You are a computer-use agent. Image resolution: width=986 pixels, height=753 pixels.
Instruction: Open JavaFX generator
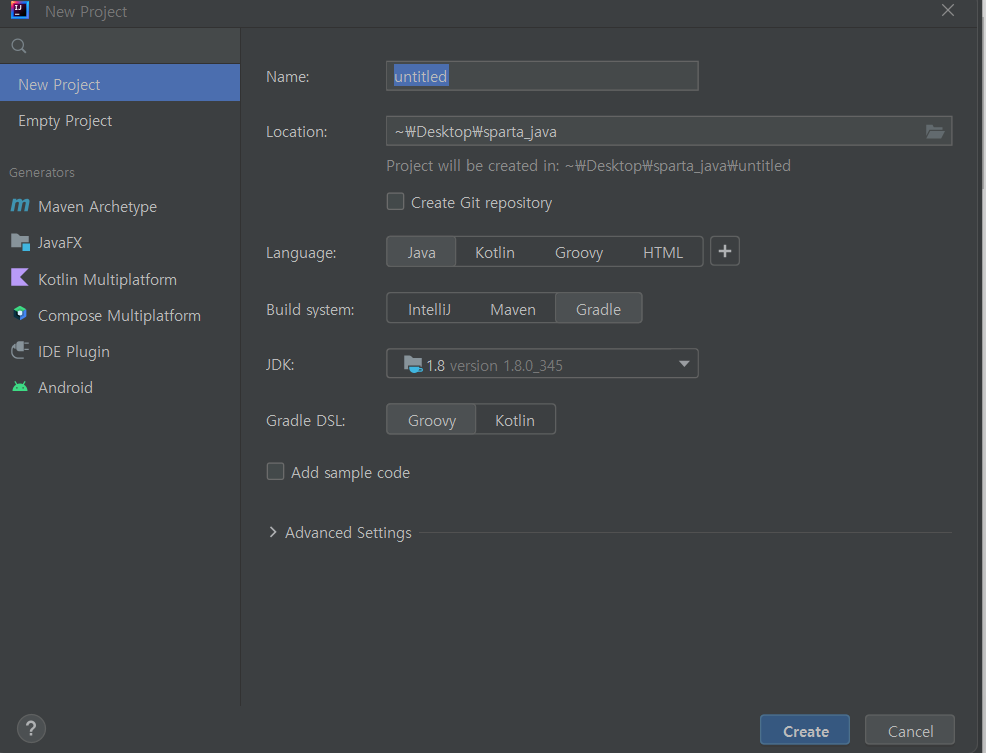[x=119, y=242]
